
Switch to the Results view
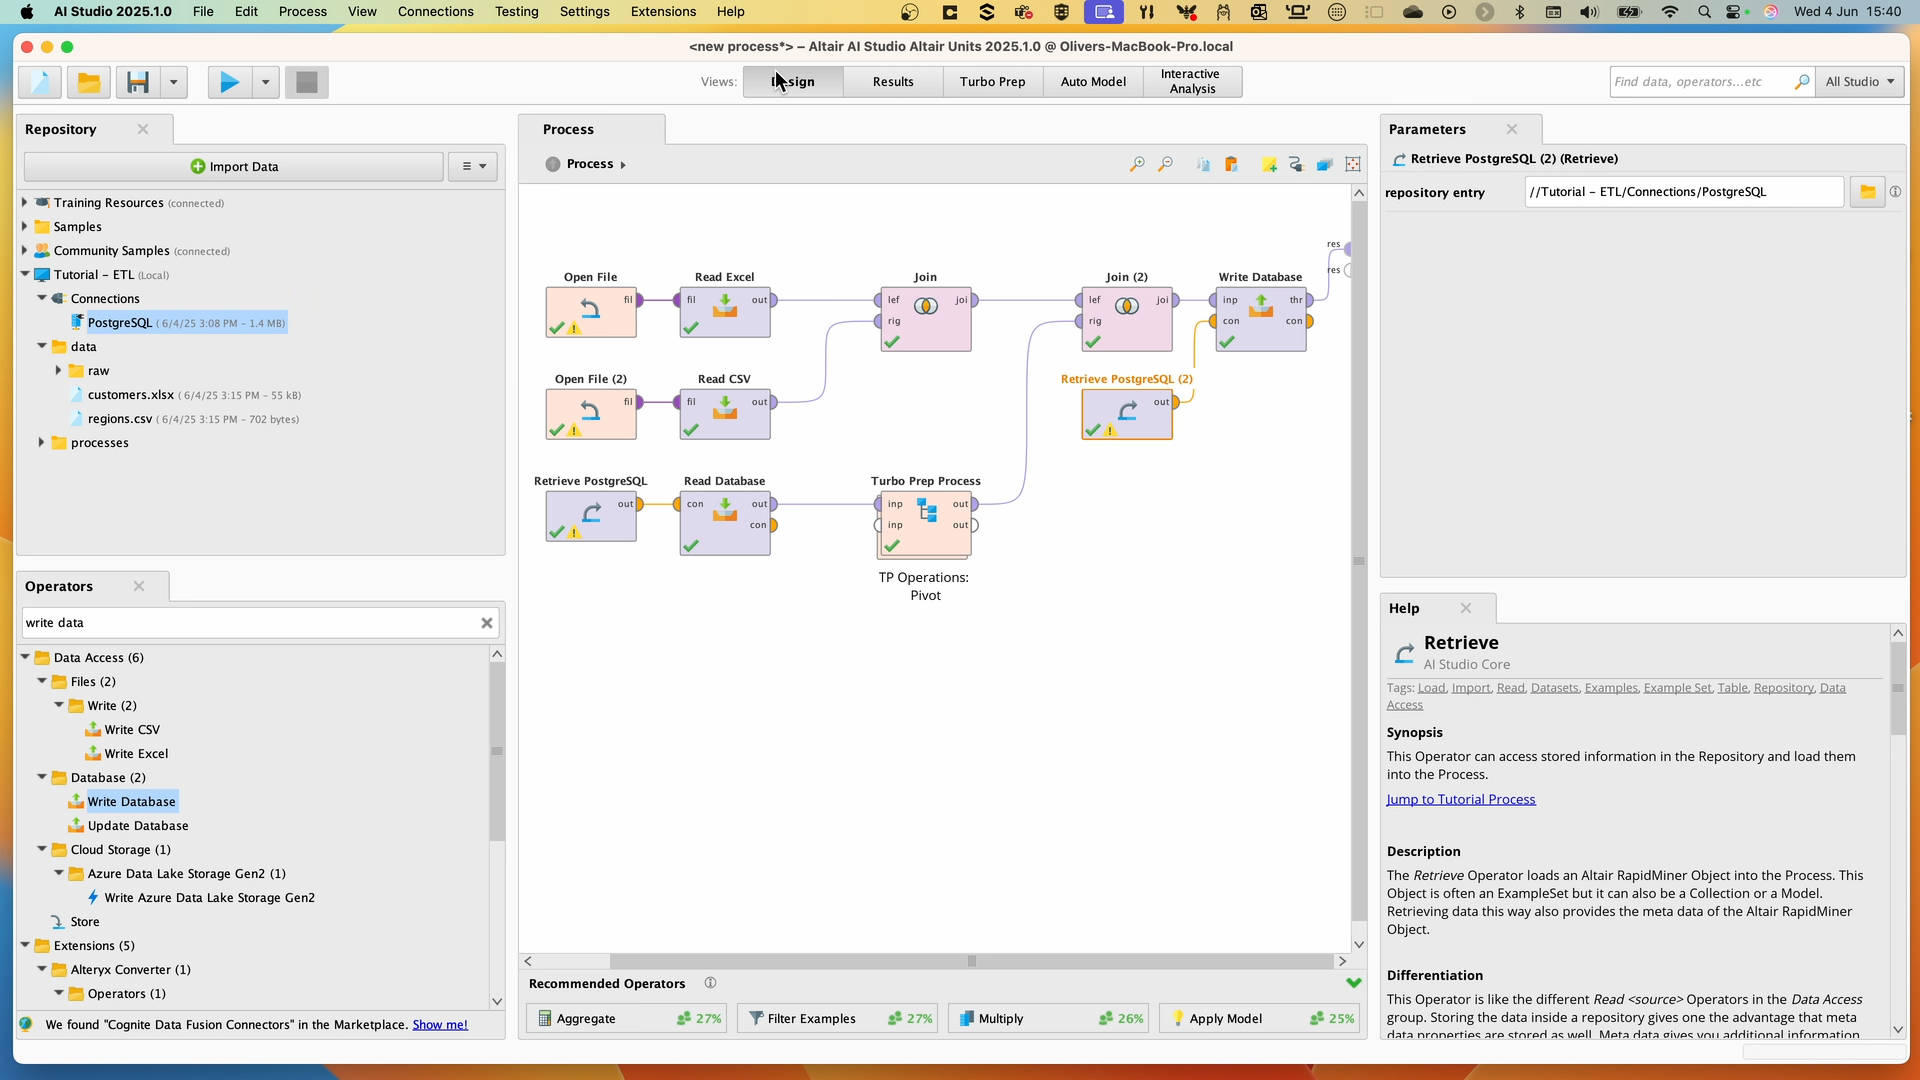[892, 81]
